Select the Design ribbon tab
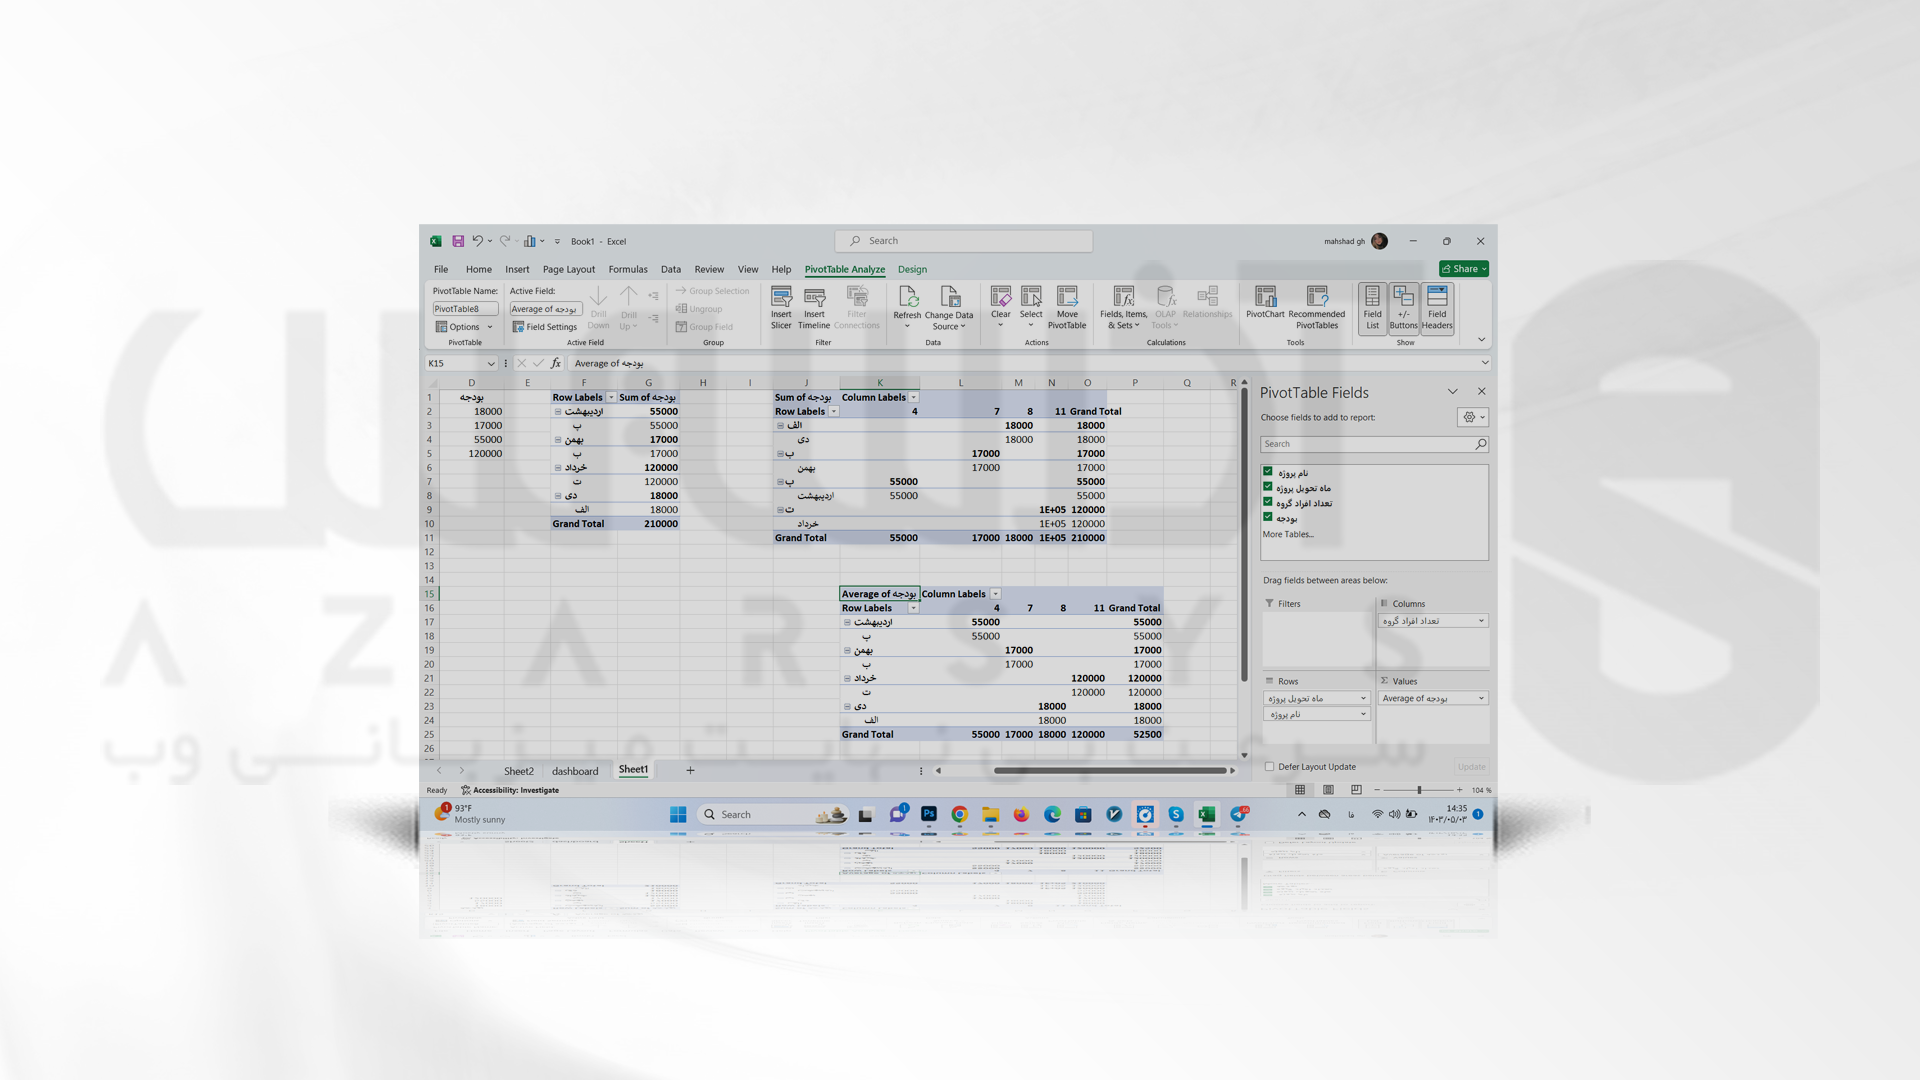The width and height of the screenshot is (1920, 1080). 913,269
